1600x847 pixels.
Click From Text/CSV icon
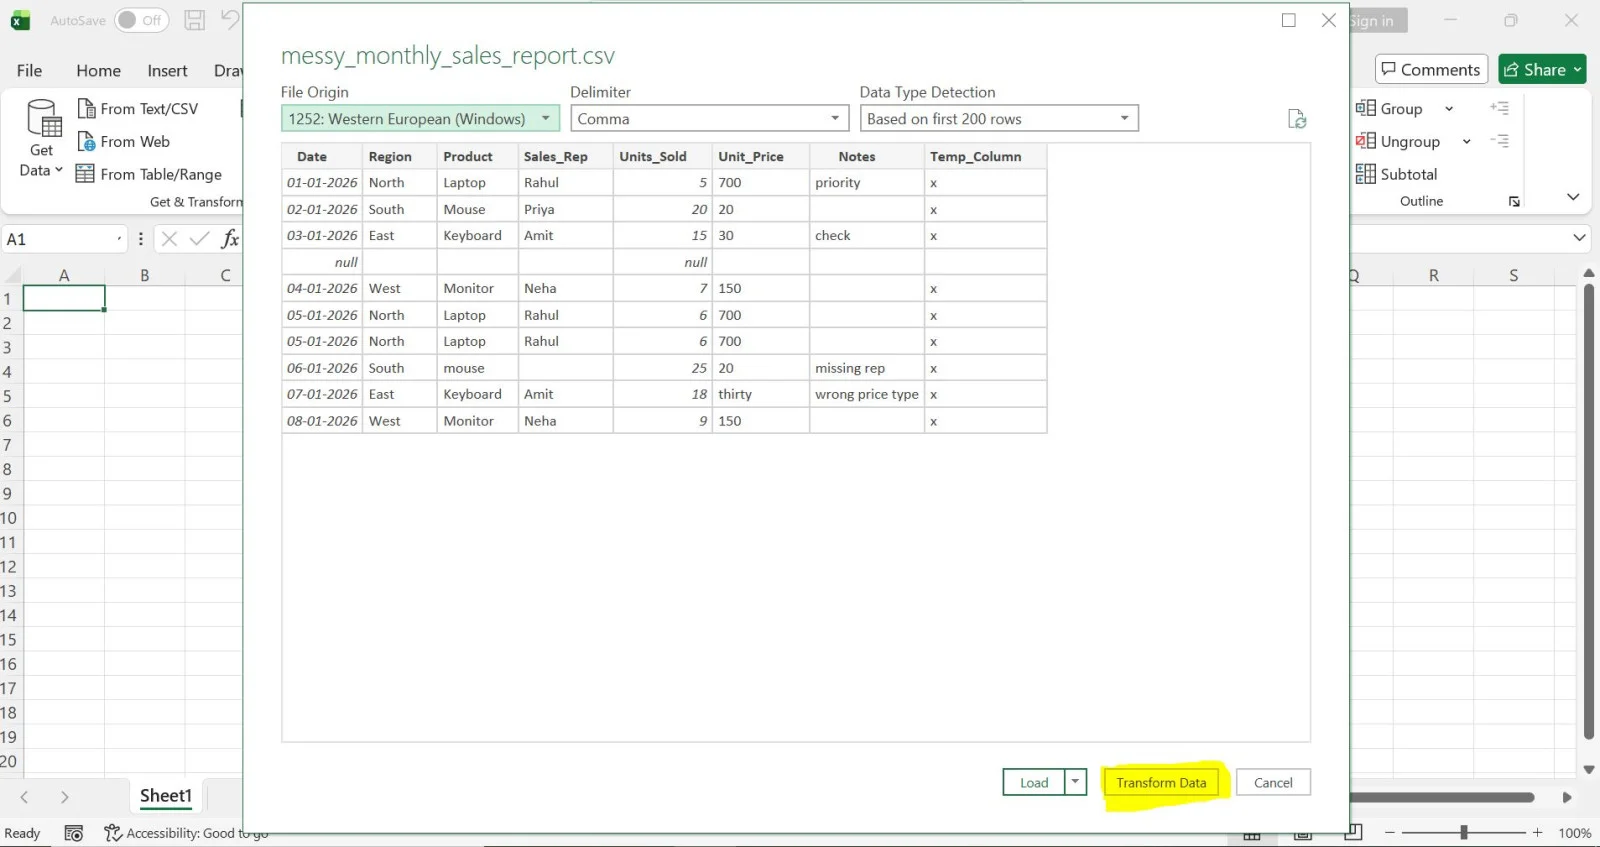click(87, 108)
